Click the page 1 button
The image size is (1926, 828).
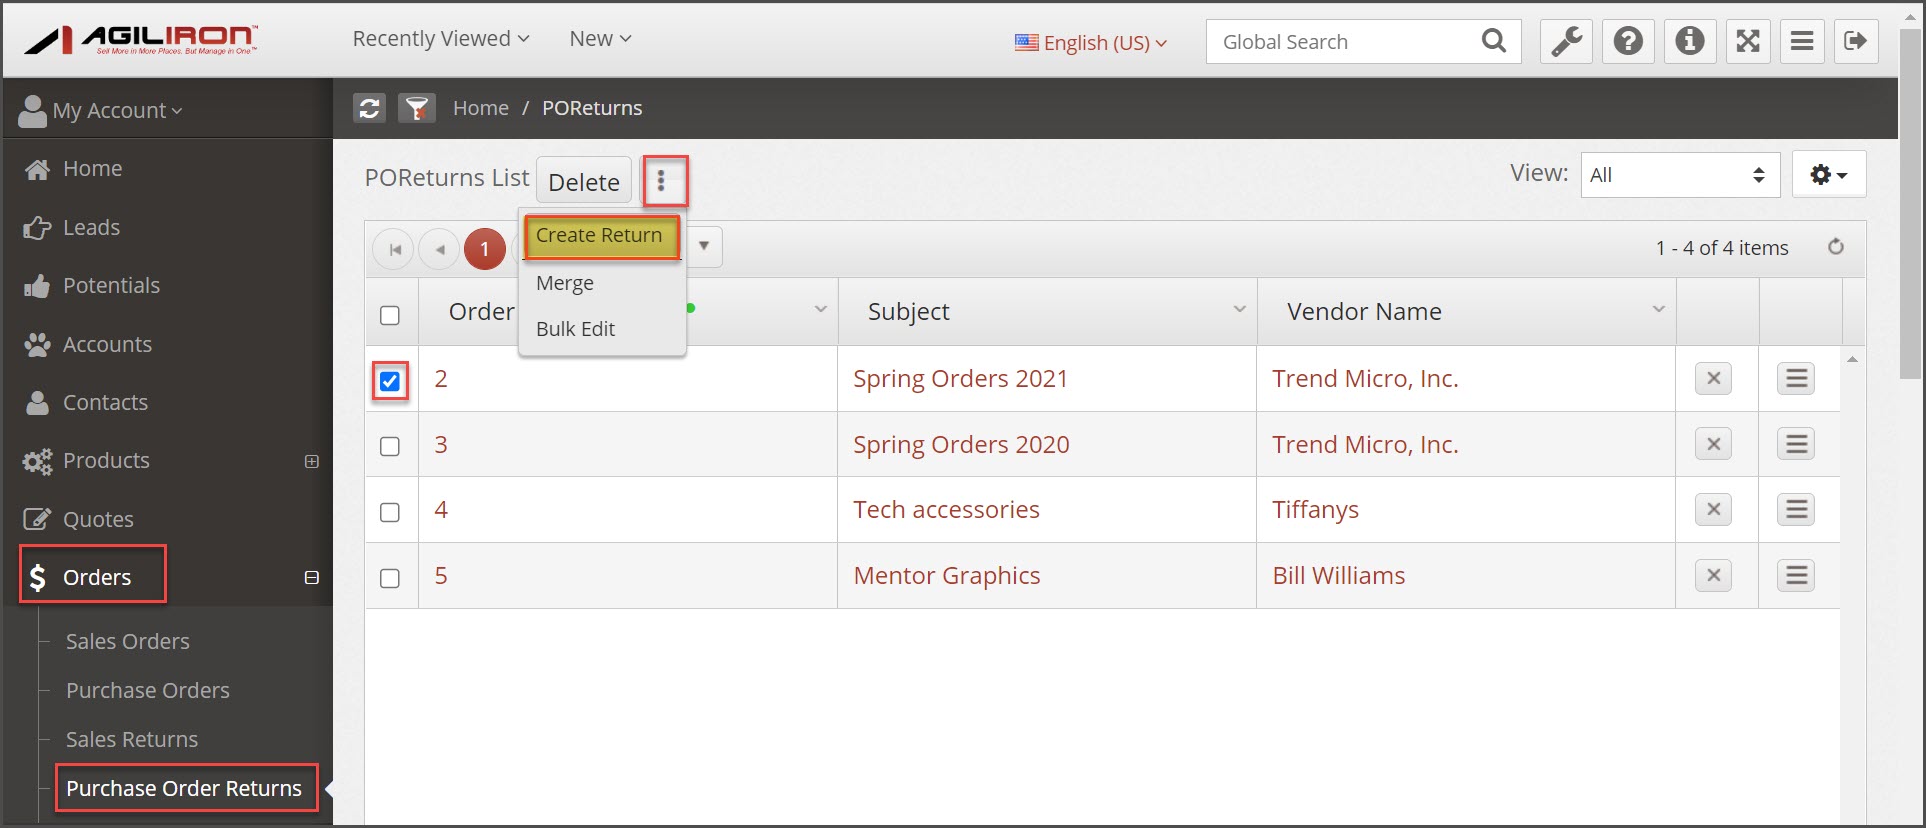click(x=485, y=249)
